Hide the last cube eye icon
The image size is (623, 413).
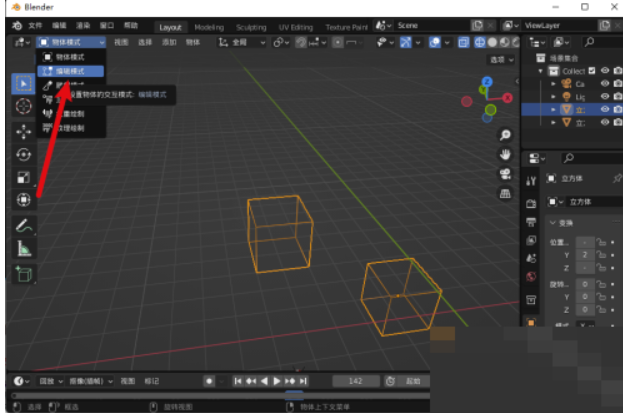pos(605,122)
